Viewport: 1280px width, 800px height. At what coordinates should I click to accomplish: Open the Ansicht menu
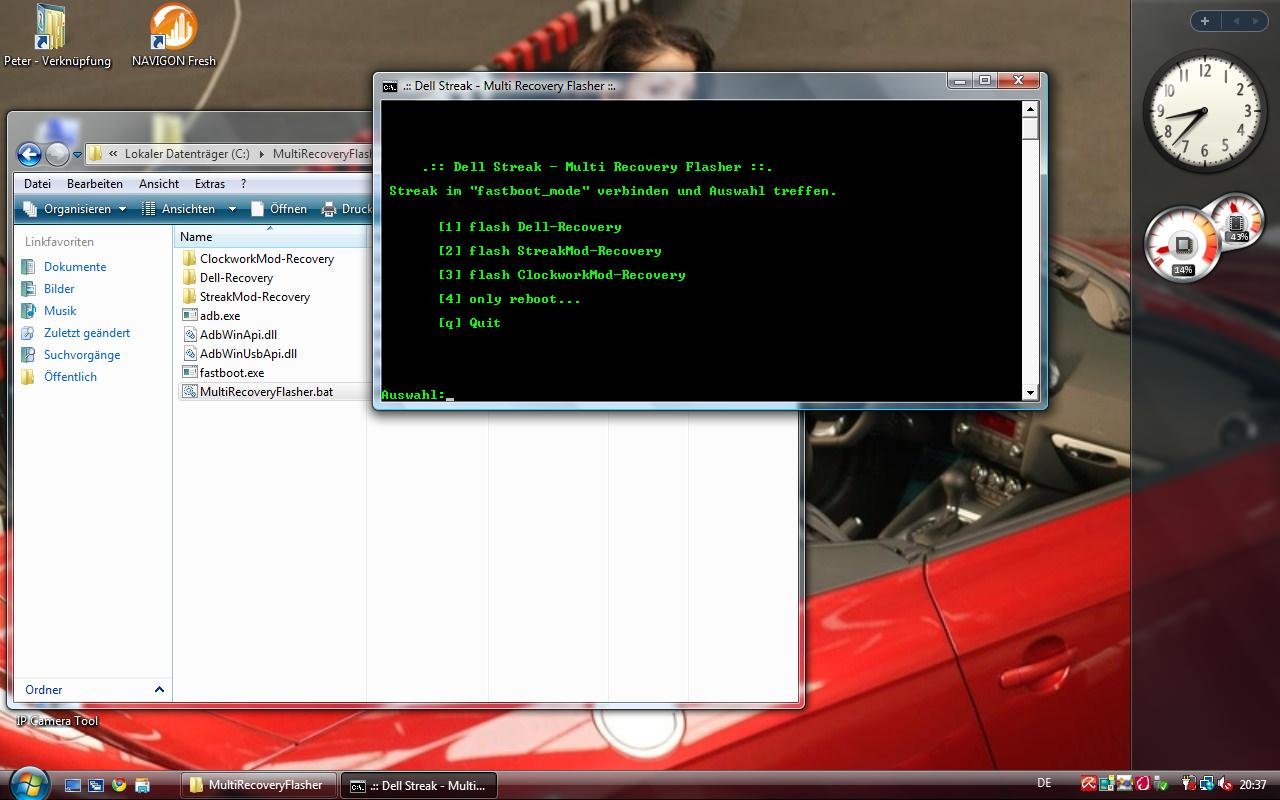(x=159, y=184)
